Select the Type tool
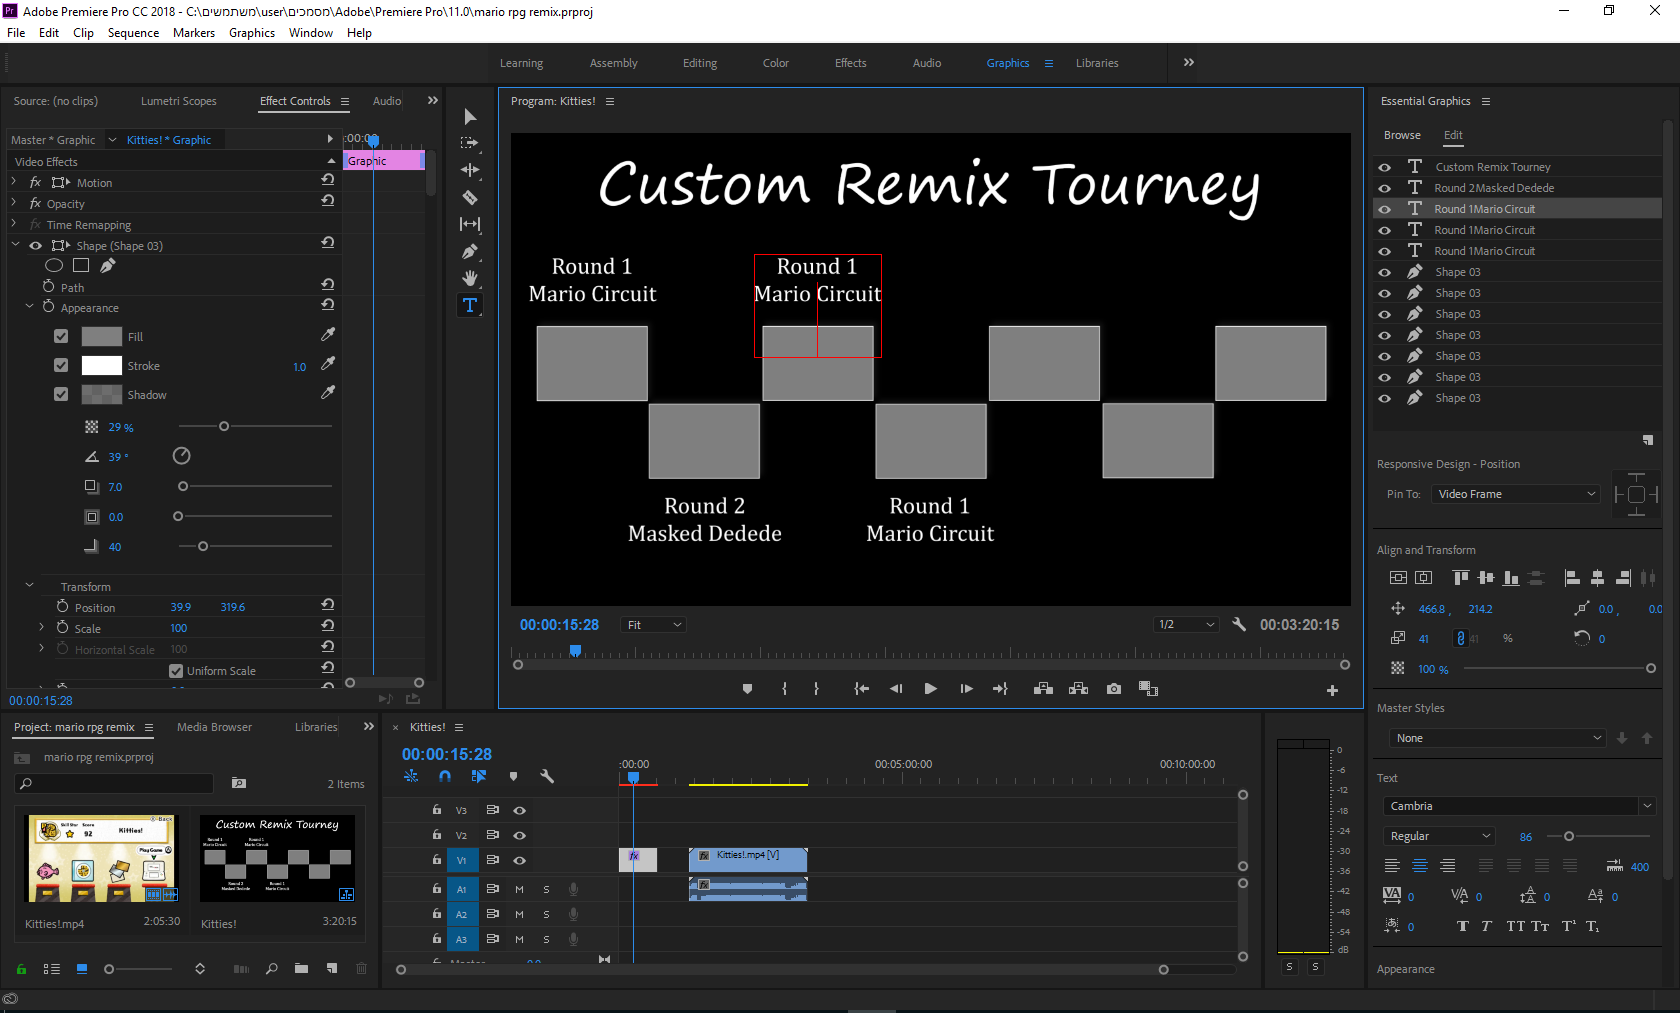Image resolution: width=1680 pixels, height=1013 pixels. point(470,305)
